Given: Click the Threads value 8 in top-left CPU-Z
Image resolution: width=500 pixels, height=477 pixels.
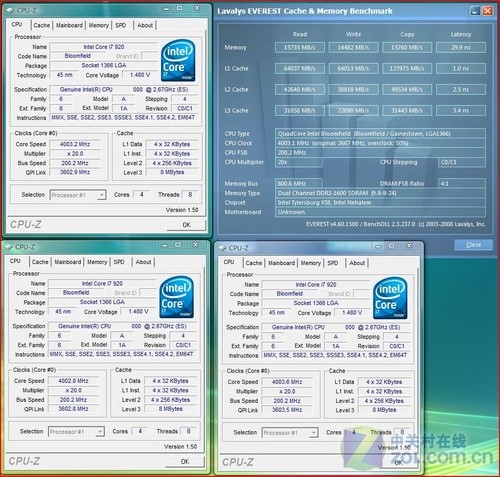Looking at the screenshot, I should [x=190, y=195].
